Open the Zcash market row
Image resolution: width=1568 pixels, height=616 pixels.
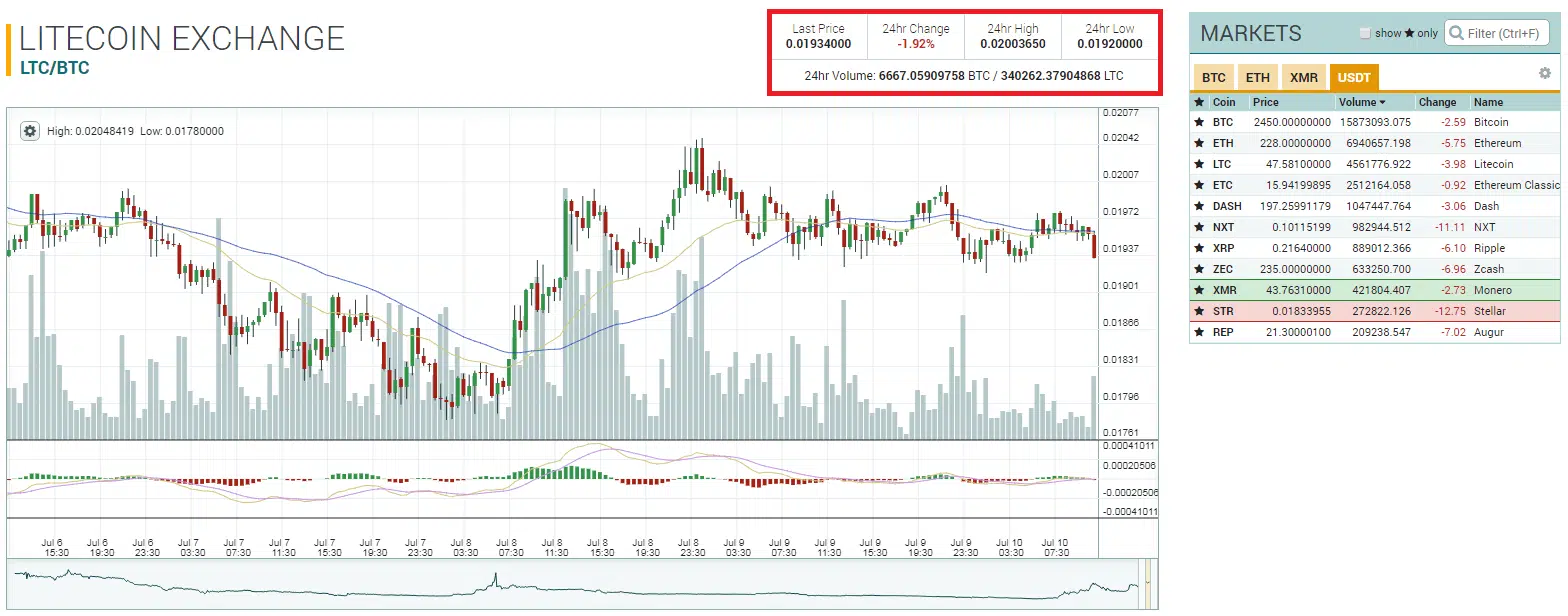[x=1374, y=269]
